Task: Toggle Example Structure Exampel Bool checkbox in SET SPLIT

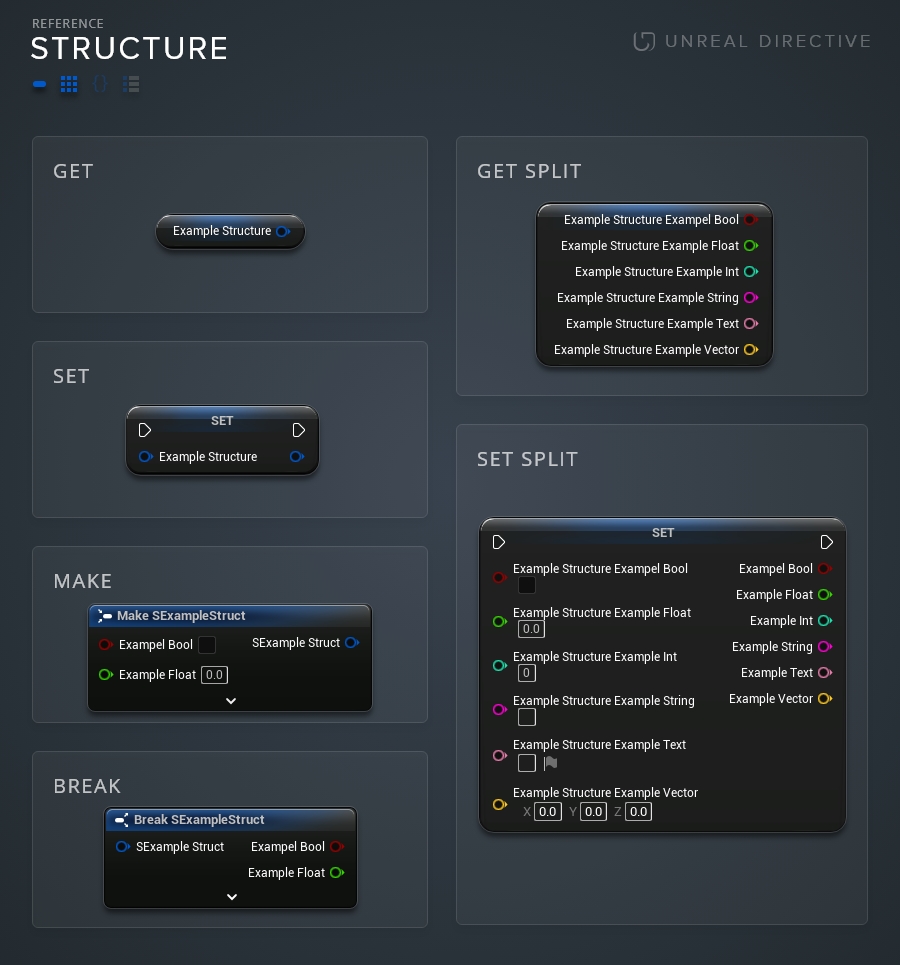Action: [527, 585]
